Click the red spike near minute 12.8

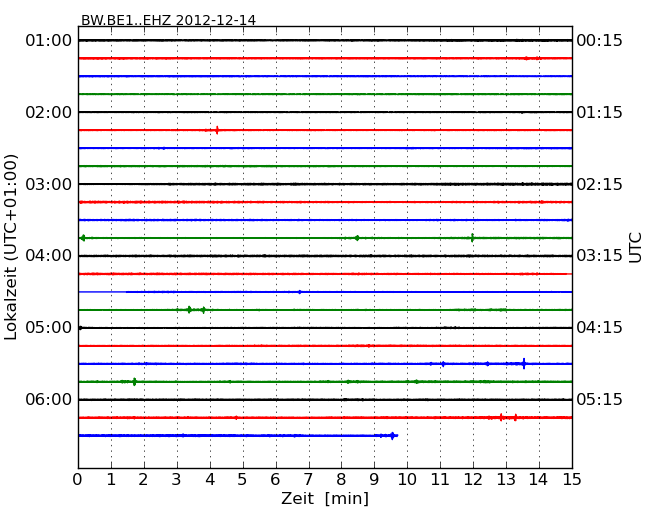501,418
